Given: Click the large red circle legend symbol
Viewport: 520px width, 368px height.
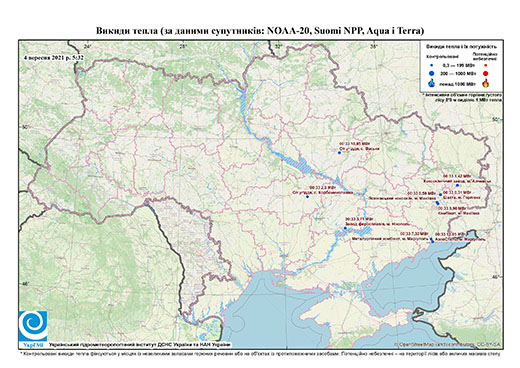Looking at the screenshot, I should (x=486, y=73).
